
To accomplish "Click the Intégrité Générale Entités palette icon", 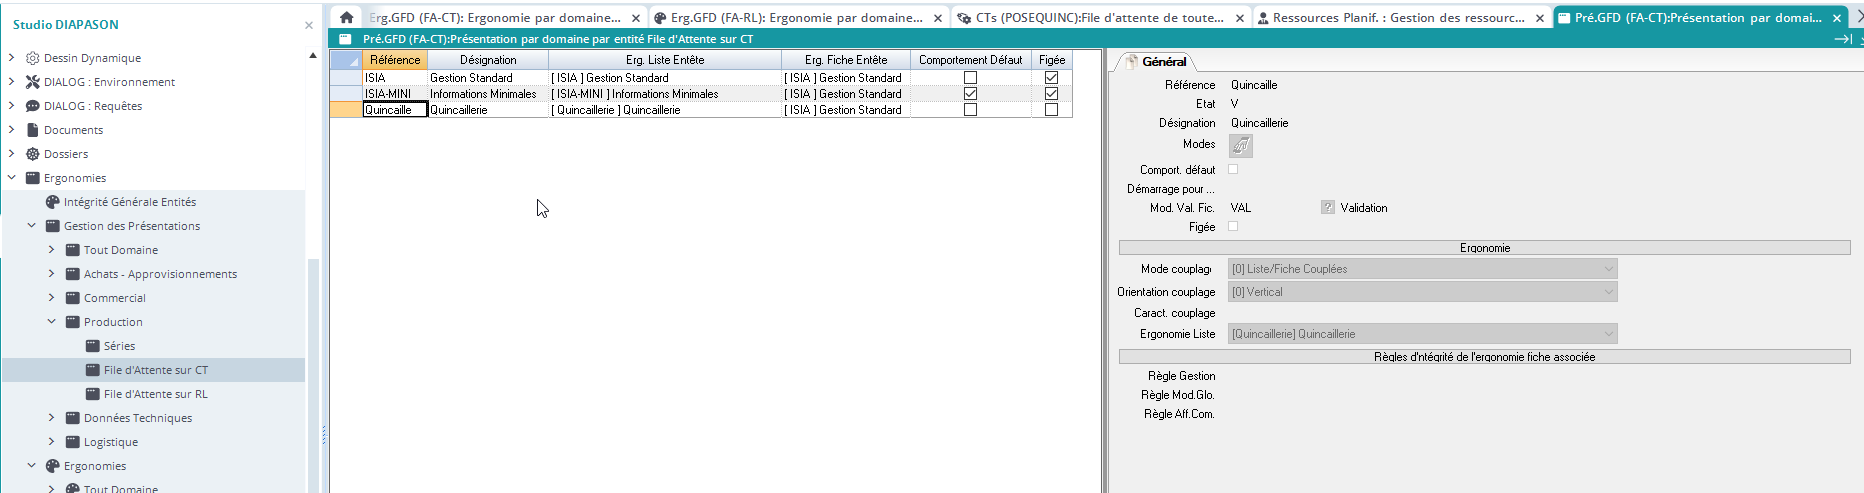I will [x=52, y=202].
